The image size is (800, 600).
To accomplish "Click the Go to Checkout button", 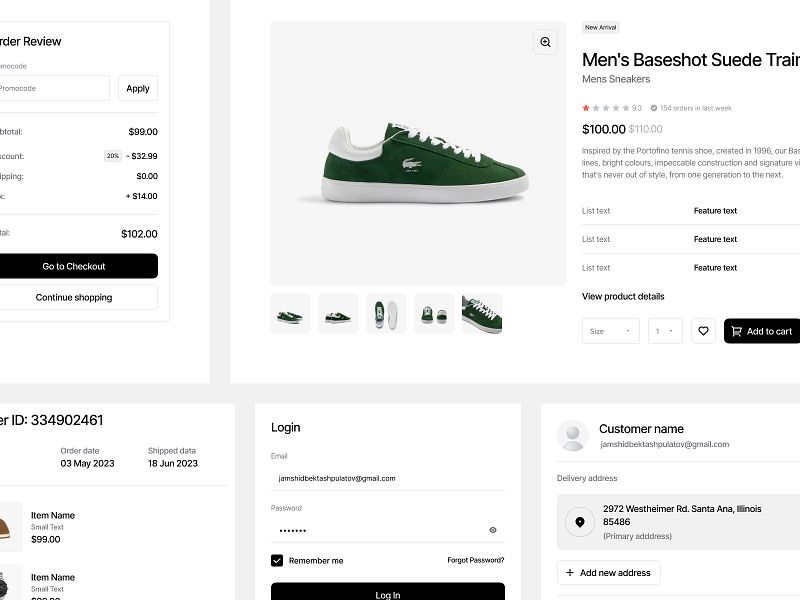I will (x=73, y=266).
